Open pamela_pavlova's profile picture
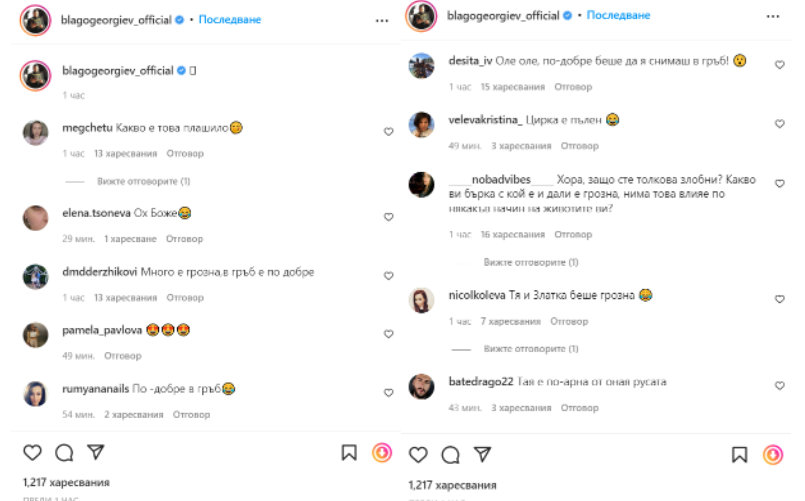 [36, 334]
